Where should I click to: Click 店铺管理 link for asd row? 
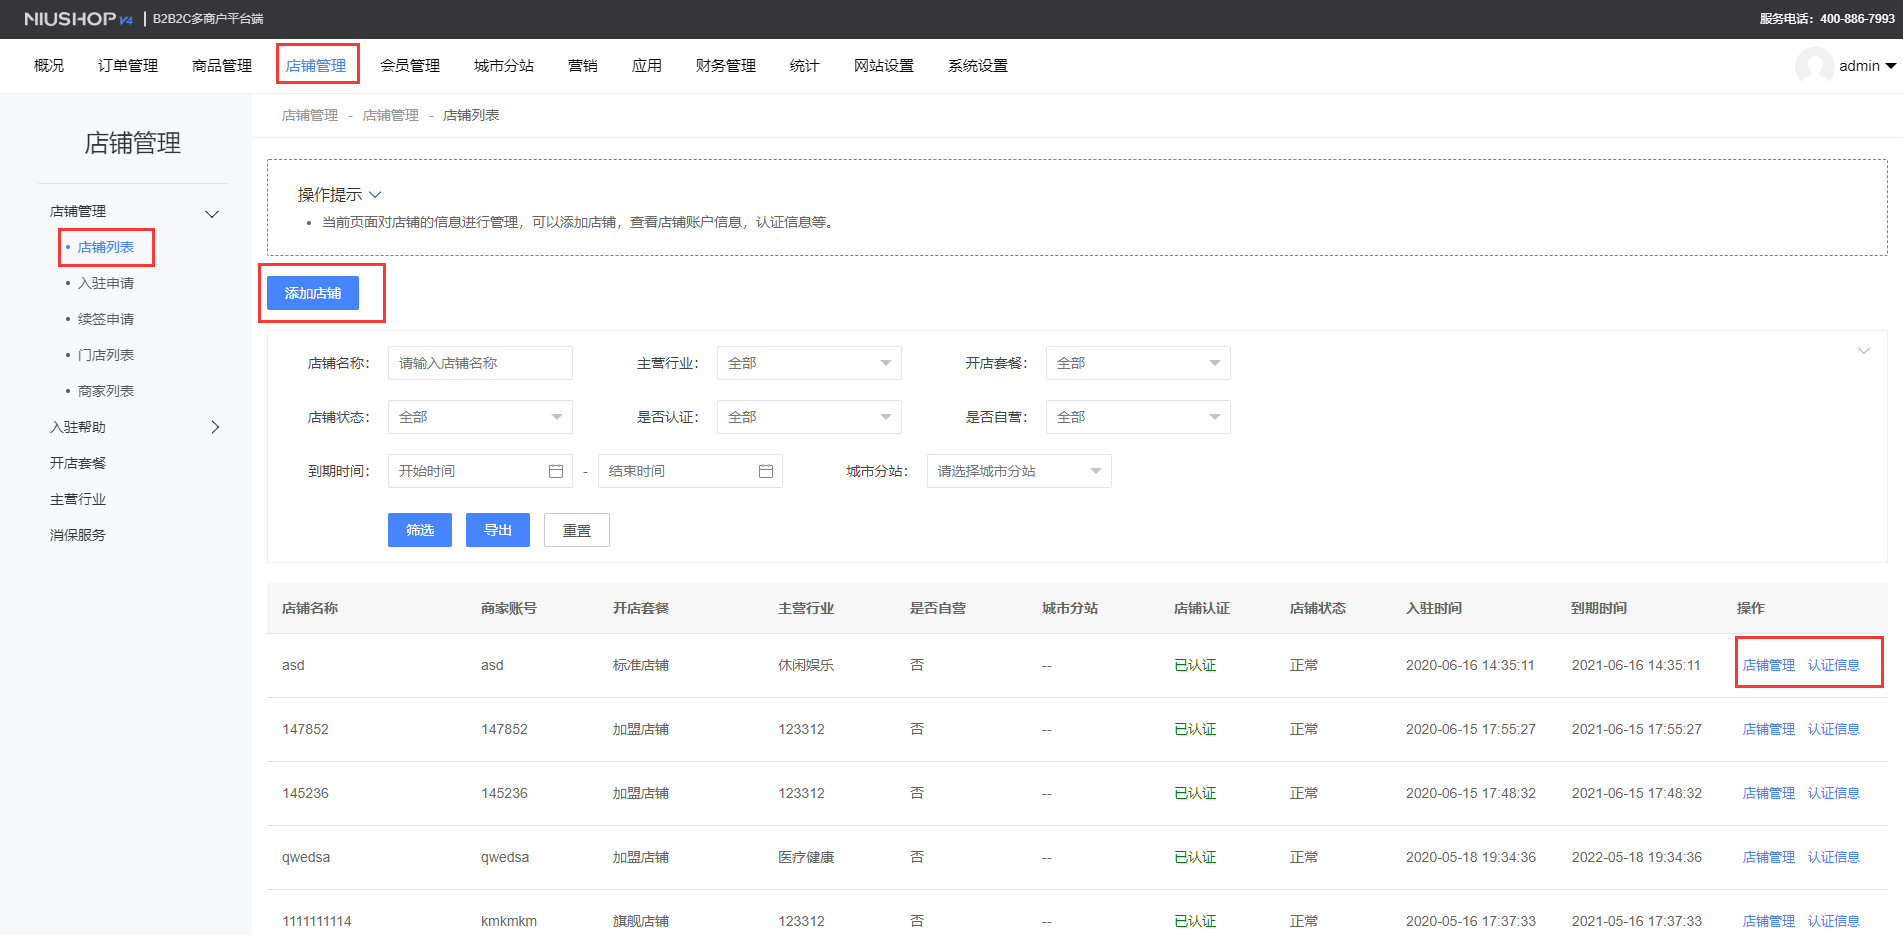(x=1769, y=665)
